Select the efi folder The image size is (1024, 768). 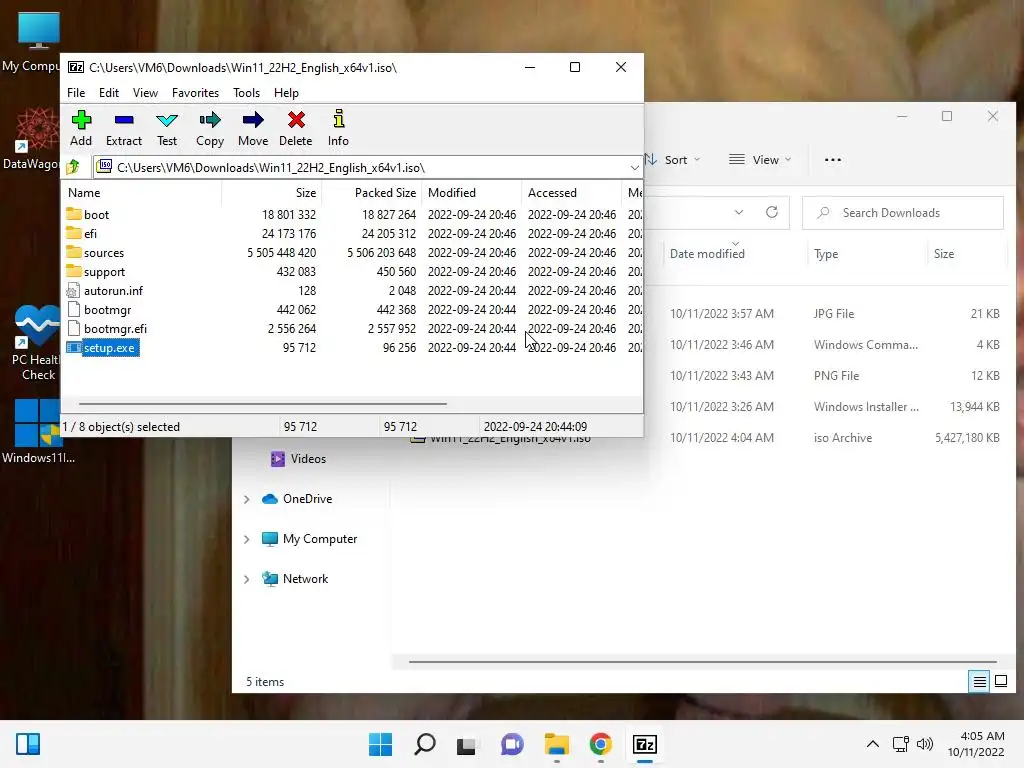pyautogui.click(x=90, y=233)
